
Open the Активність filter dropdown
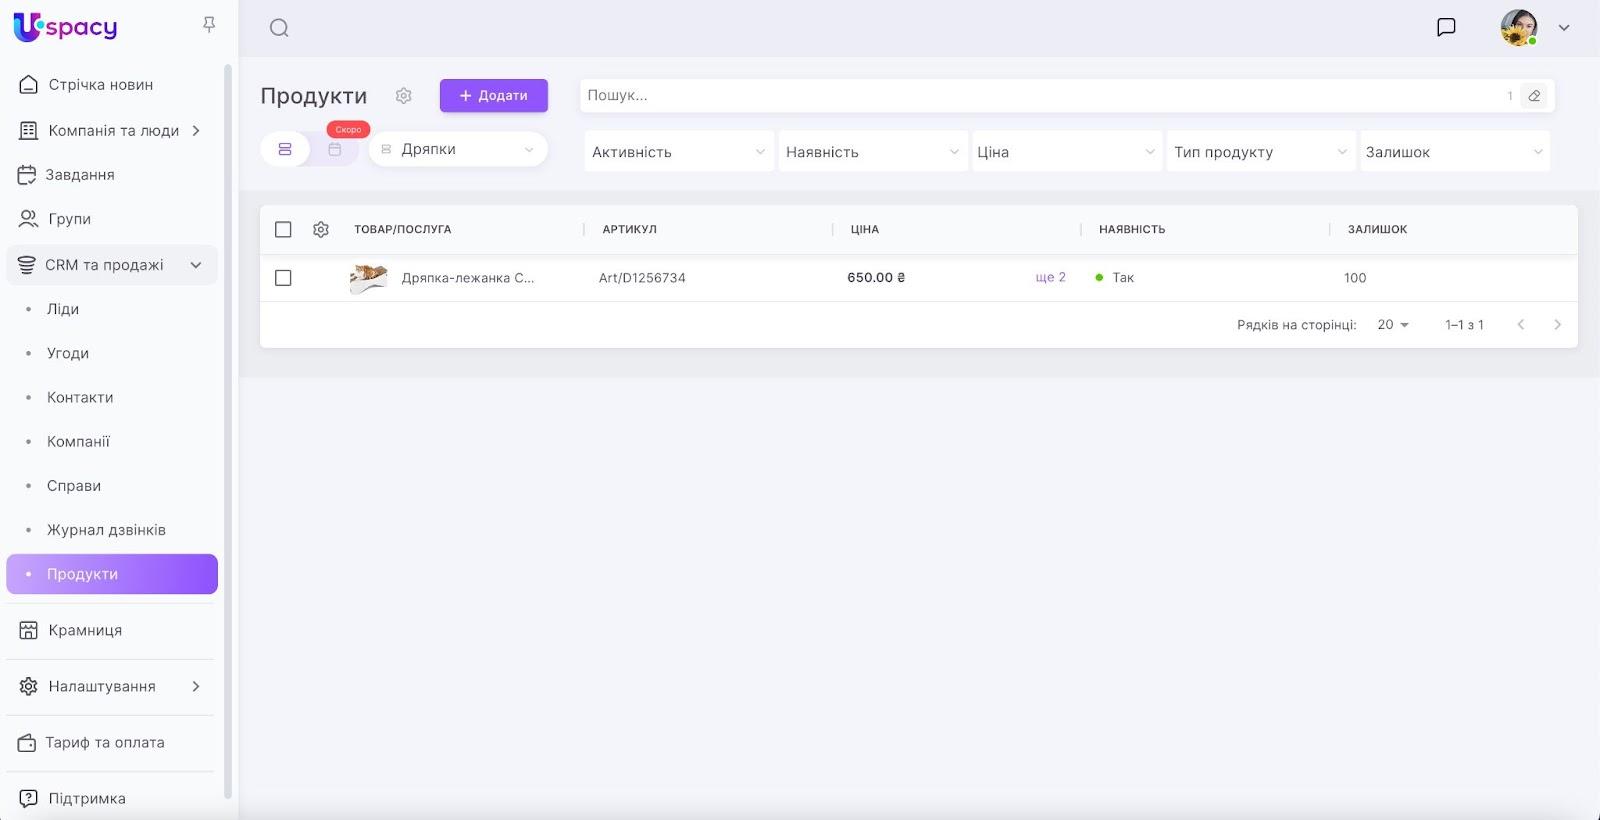[679, 152]
